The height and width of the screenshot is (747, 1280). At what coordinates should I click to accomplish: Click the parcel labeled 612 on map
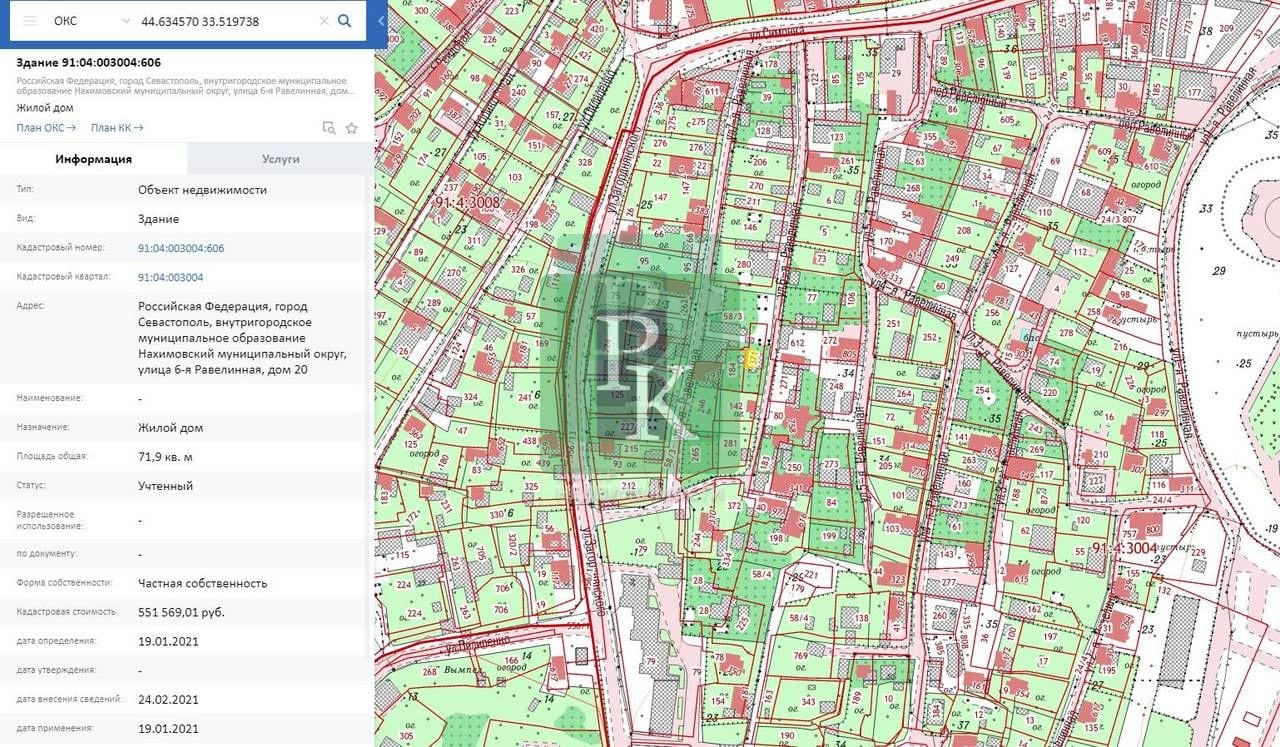[797, 343]
